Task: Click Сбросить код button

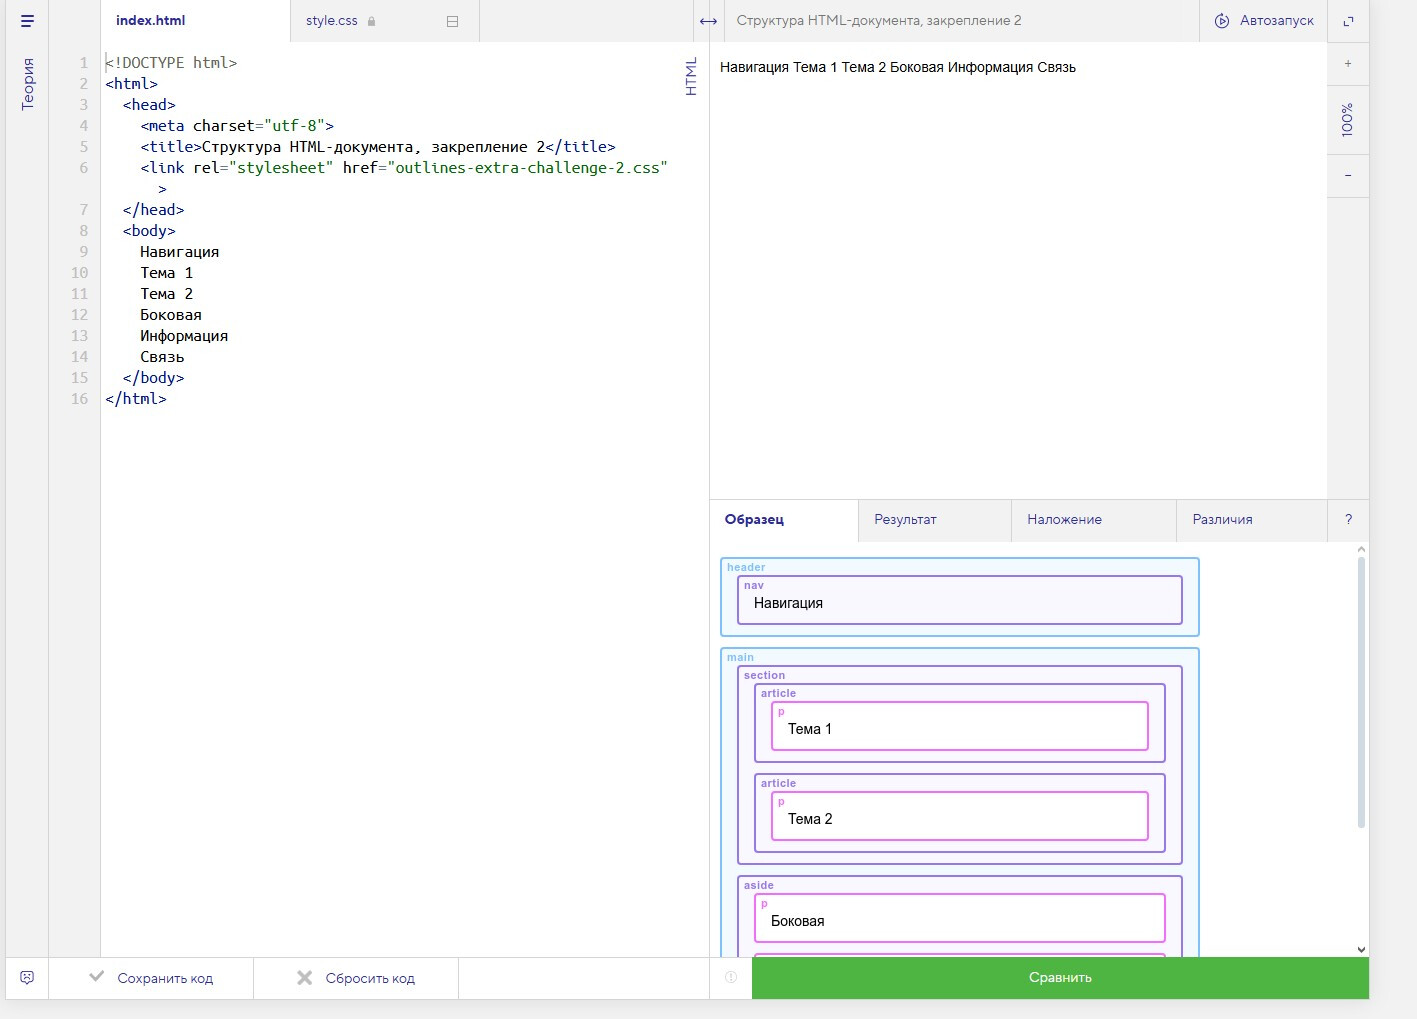Action: 356,978
